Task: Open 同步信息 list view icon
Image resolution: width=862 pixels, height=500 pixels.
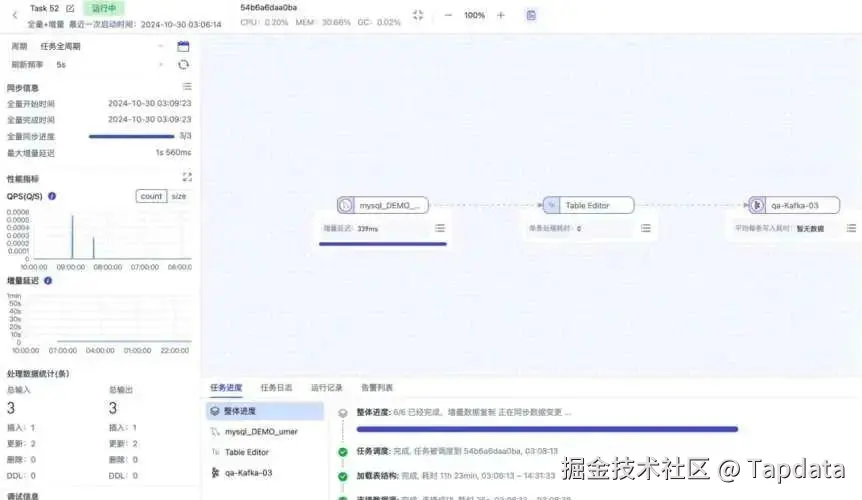Action: tap(187, 86)
